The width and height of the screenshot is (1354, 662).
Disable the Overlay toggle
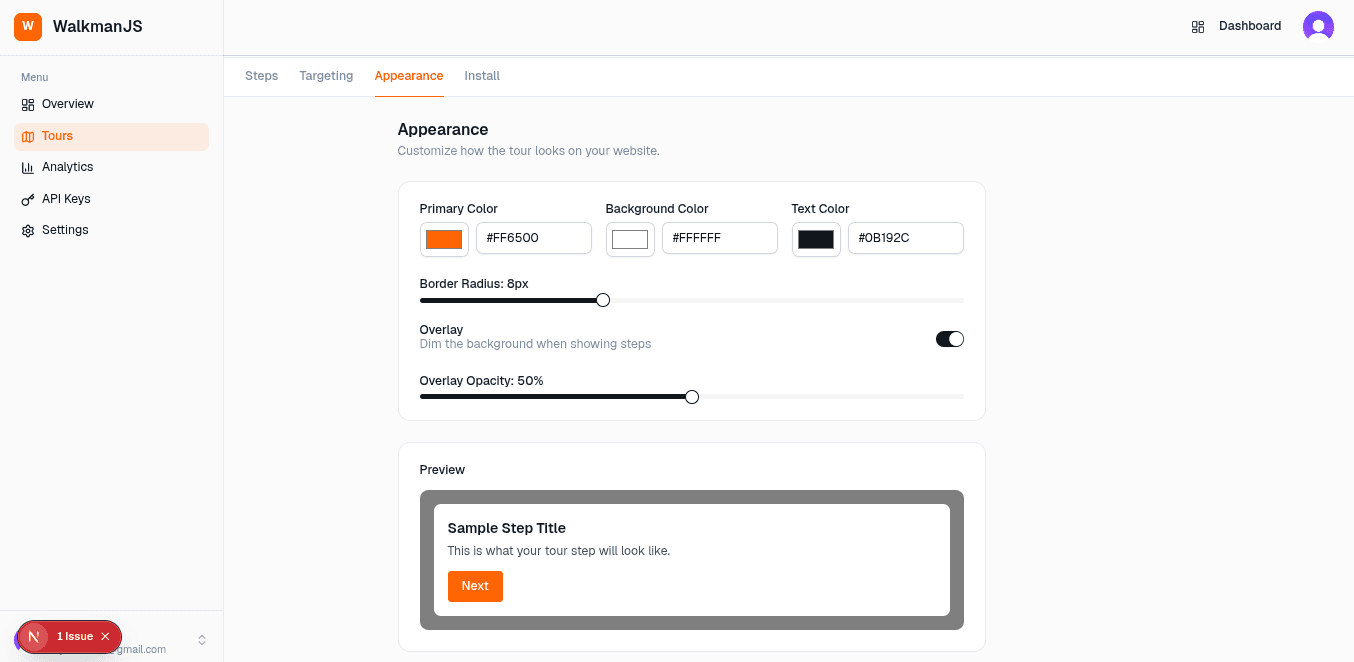tap(949, 338)
